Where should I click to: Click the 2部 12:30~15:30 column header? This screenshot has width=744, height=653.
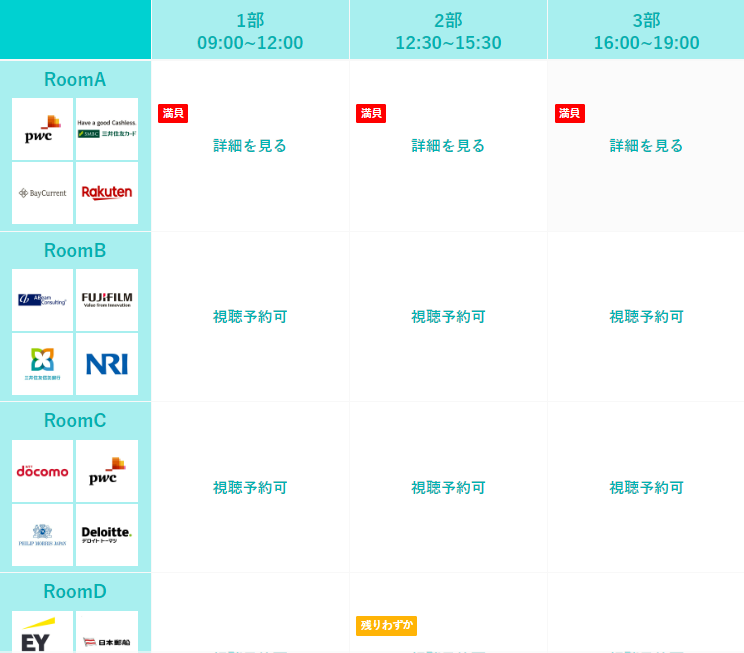[448, 29]
